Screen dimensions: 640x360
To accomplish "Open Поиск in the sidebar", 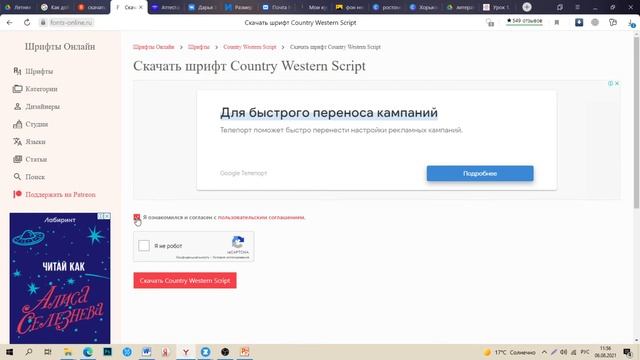I will (29, 177).
